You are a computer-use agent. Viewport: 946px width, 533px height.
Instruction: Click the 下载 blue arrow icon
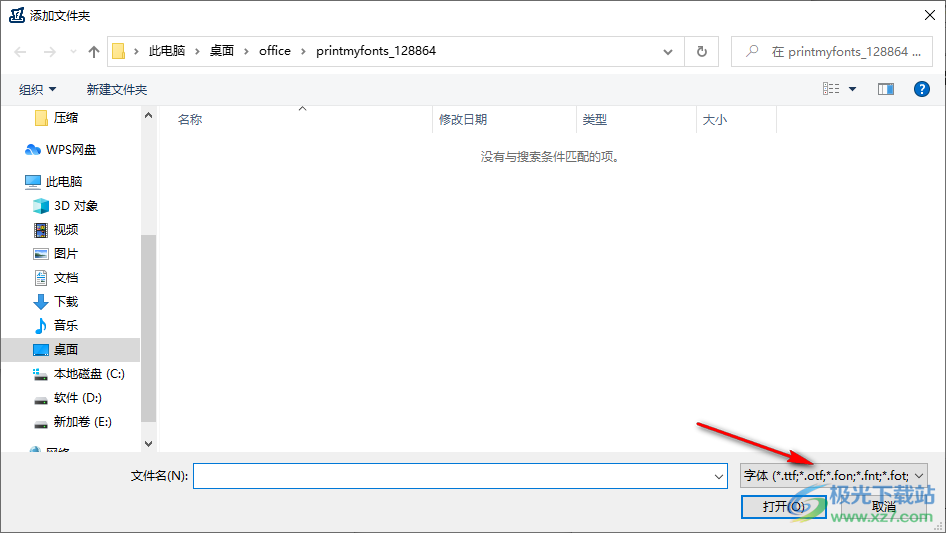[x=40, y=302]
